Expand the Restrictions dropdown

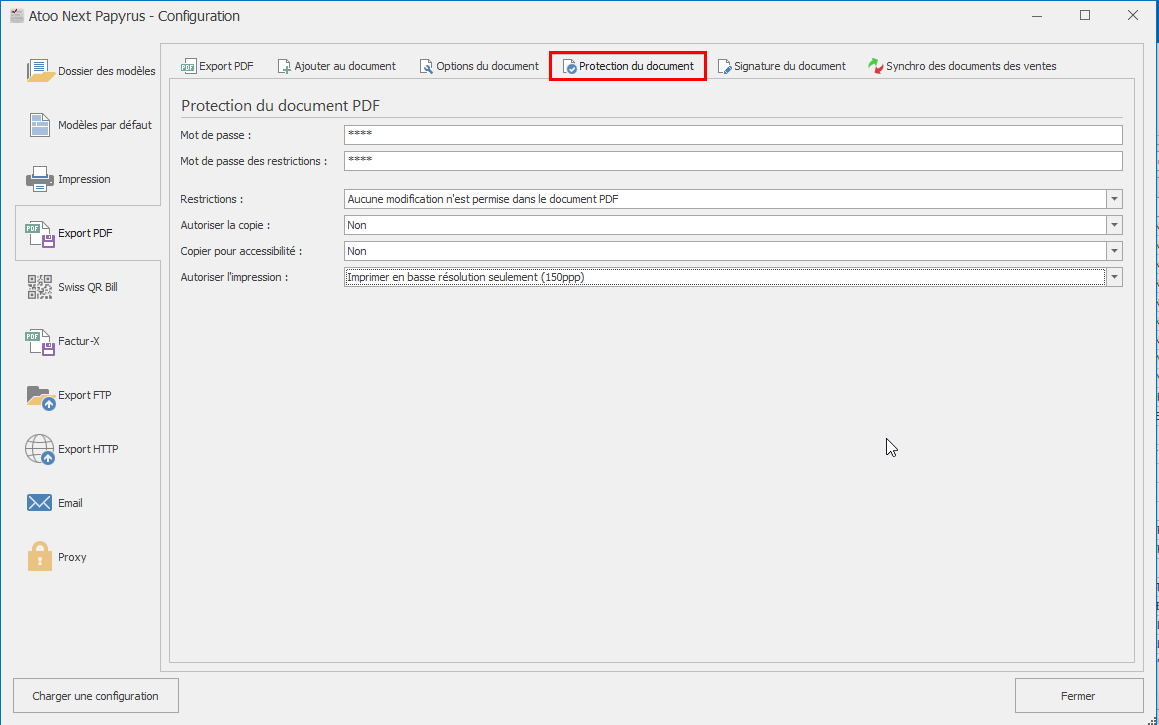tap(1114, 199)
